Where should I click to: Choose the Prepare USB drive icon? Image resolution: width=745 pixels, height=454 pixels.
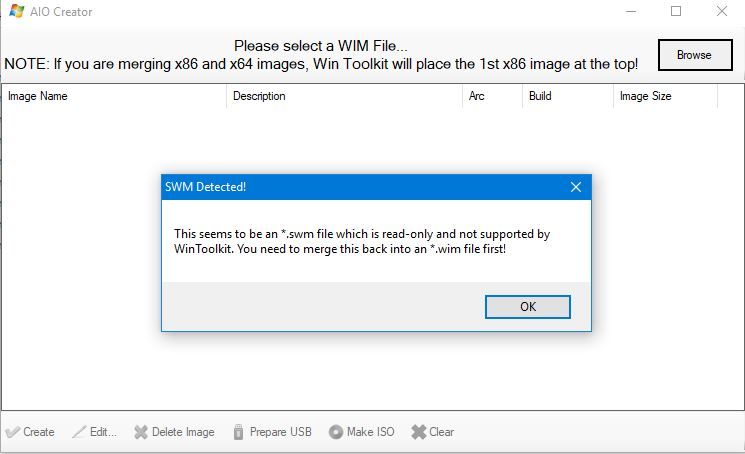[x=239, y=432]
